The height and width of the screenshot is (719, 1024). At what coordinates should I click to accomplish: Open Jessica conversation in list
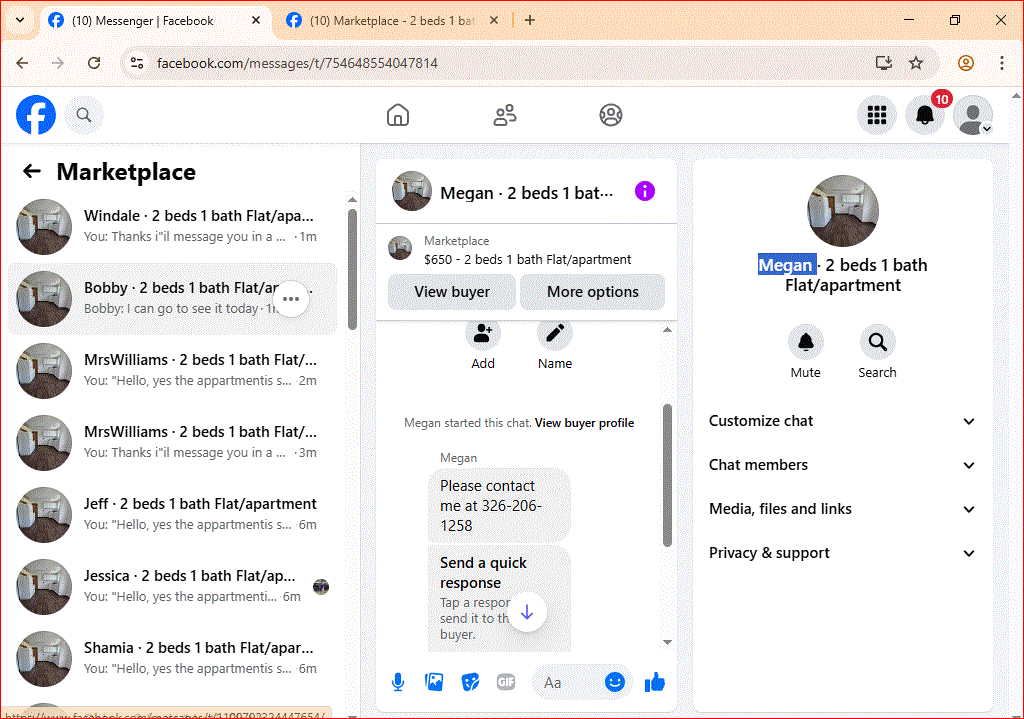click(172, 586)
